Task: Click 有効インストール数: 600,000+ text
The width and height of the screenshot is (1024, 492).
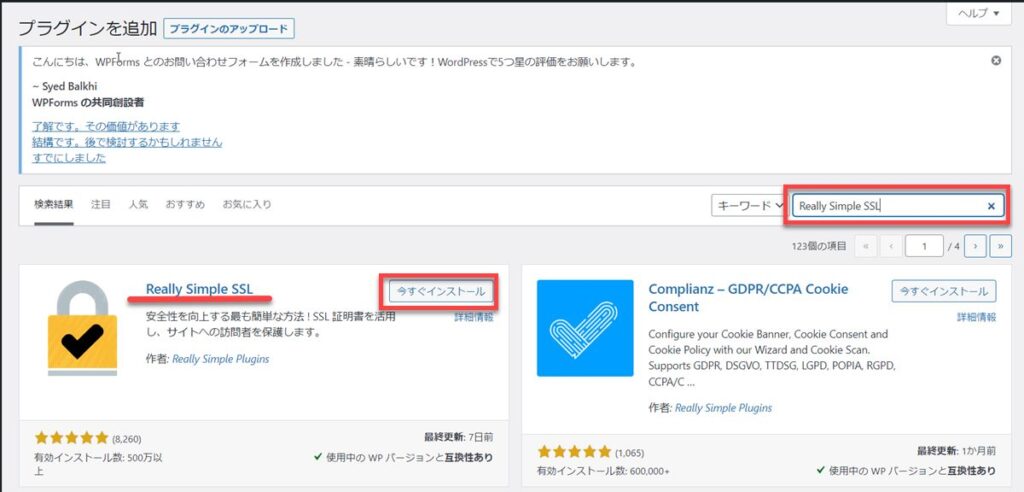Action: (603, 470)
